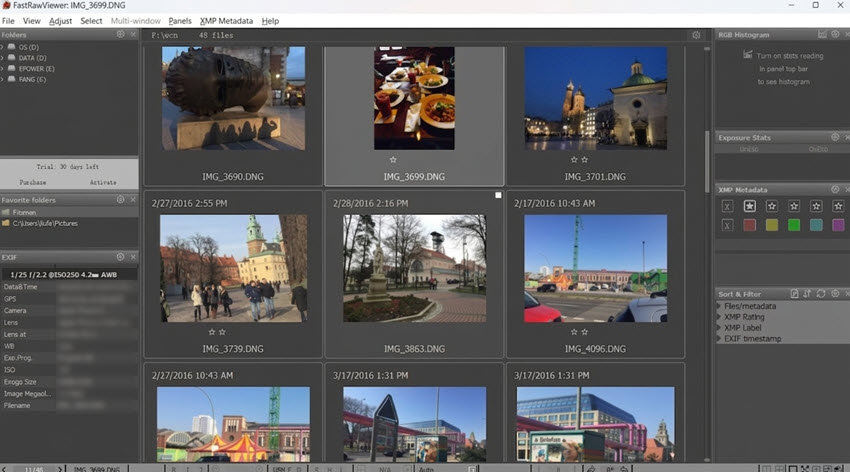Open the XMP Metadata menu
The height and width of the screenshot is (472, 850).
pos(226,21)
